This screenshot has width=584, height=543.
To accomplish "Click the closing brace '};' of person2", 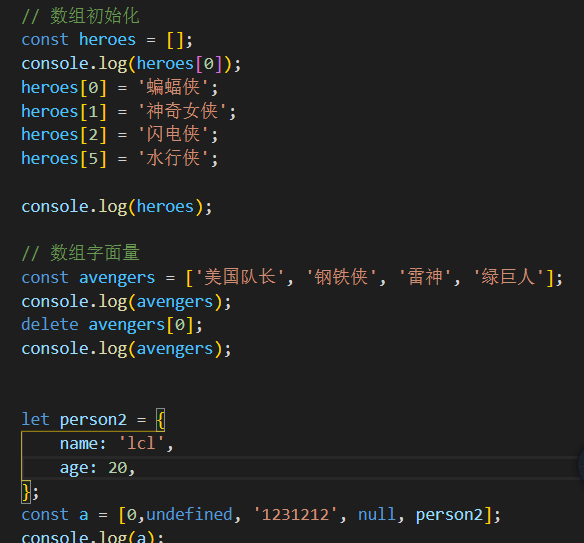I will 30,492.
